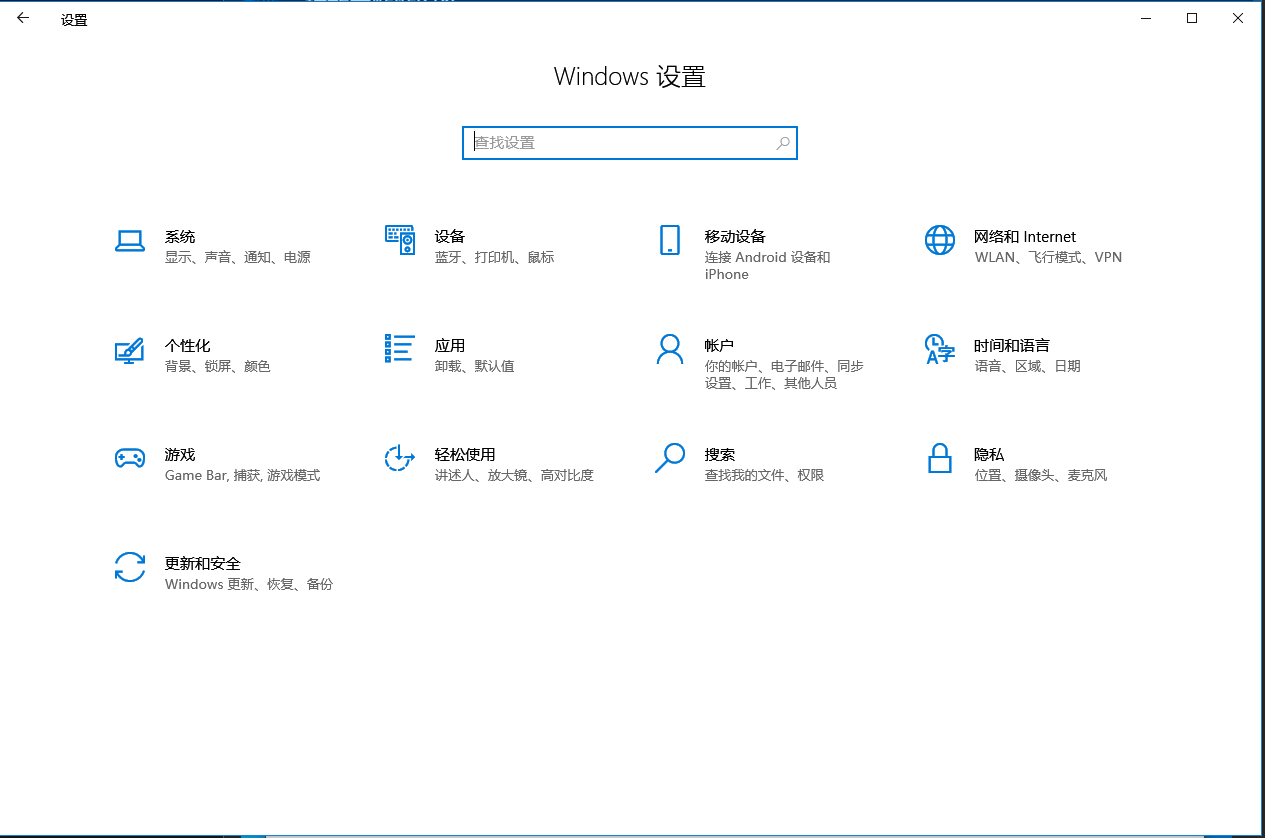Viewport: 1265px width, 838px height.
Task: Click the 系统 category title
Action: pos(180,237)
